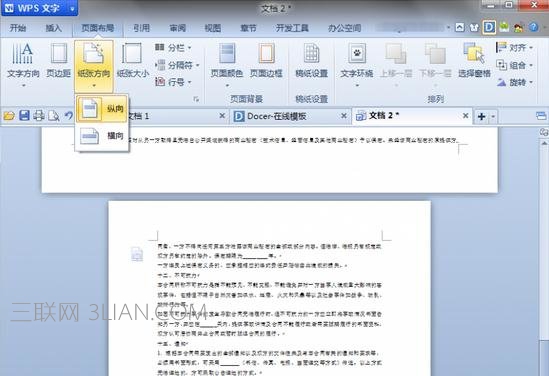549x376 pixels.
Task: Click the help question mark icon
Action: tap(533, 27)
